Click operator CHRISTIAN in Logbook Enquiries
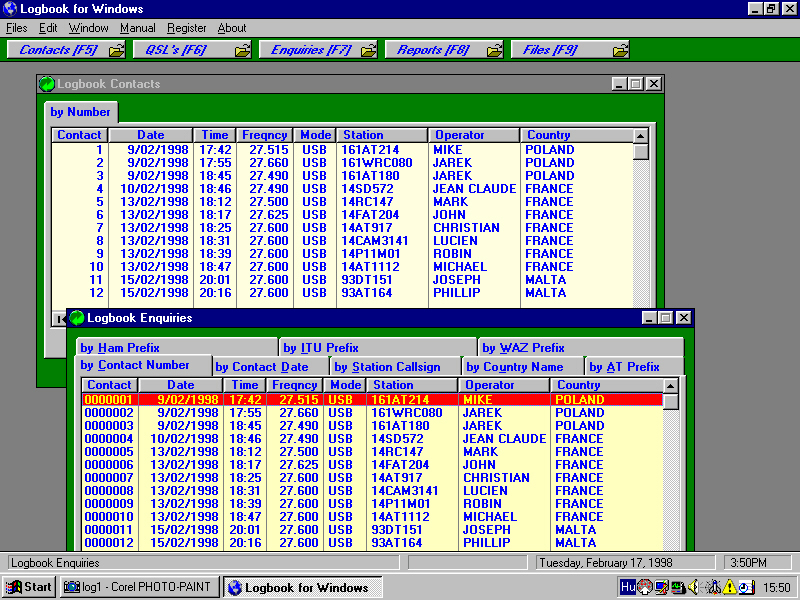800x600 pixels. click(x=496, y=478)
